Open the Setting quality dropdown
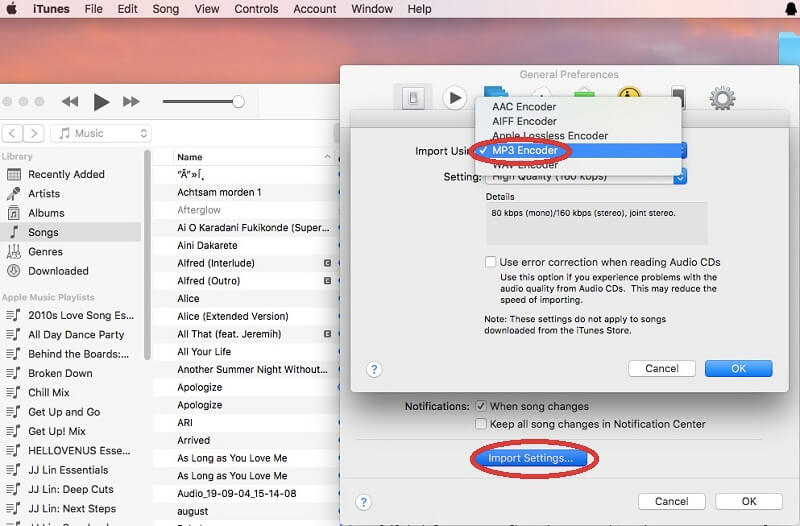The height and width of the screenshot is (526, 800). pyautogui.click(x=586, y=177)
